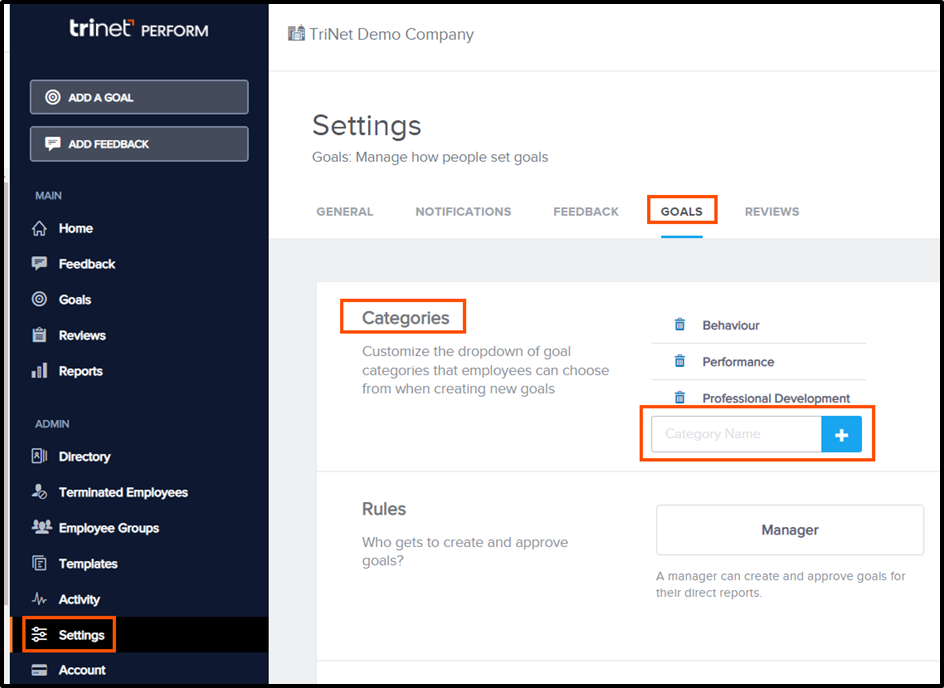Select the Behaviour category row
The image size is (944, 688).
[x=759, y=325]
